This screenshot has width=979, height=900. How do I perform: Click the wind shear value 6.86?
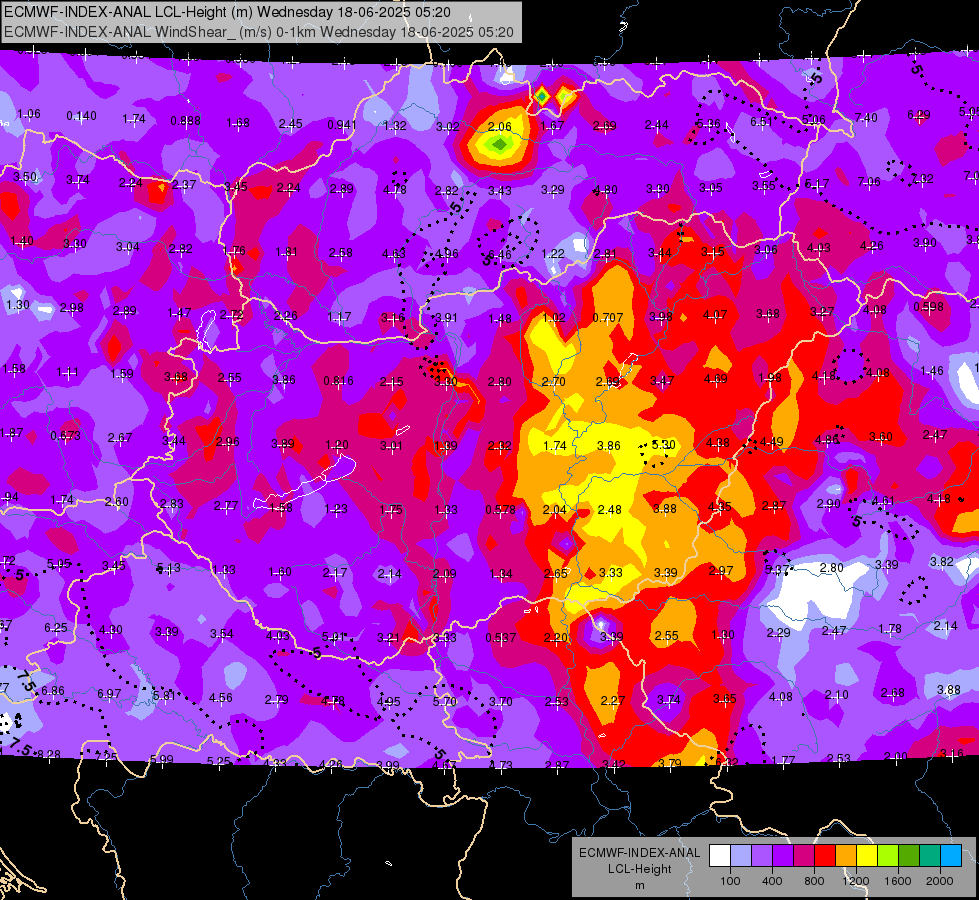[53, 690]
